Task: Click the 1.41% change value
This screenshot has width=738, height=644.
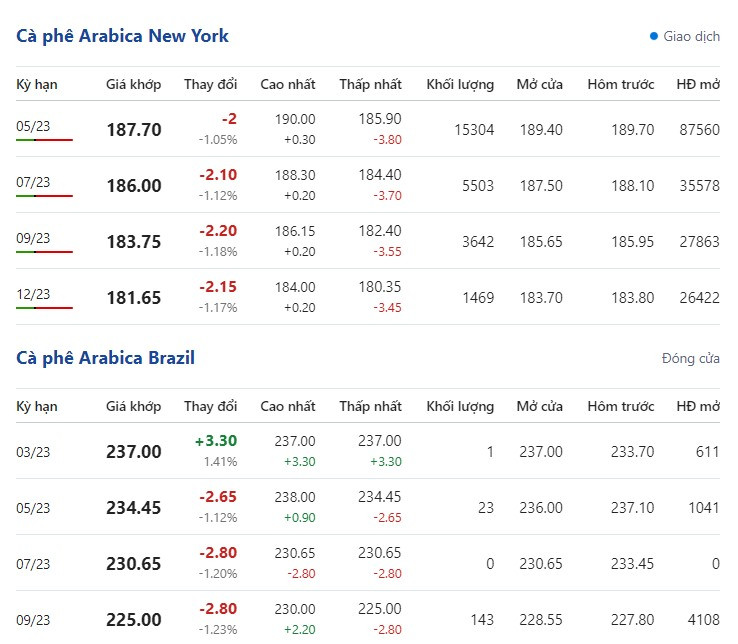Action: point(220,462)
